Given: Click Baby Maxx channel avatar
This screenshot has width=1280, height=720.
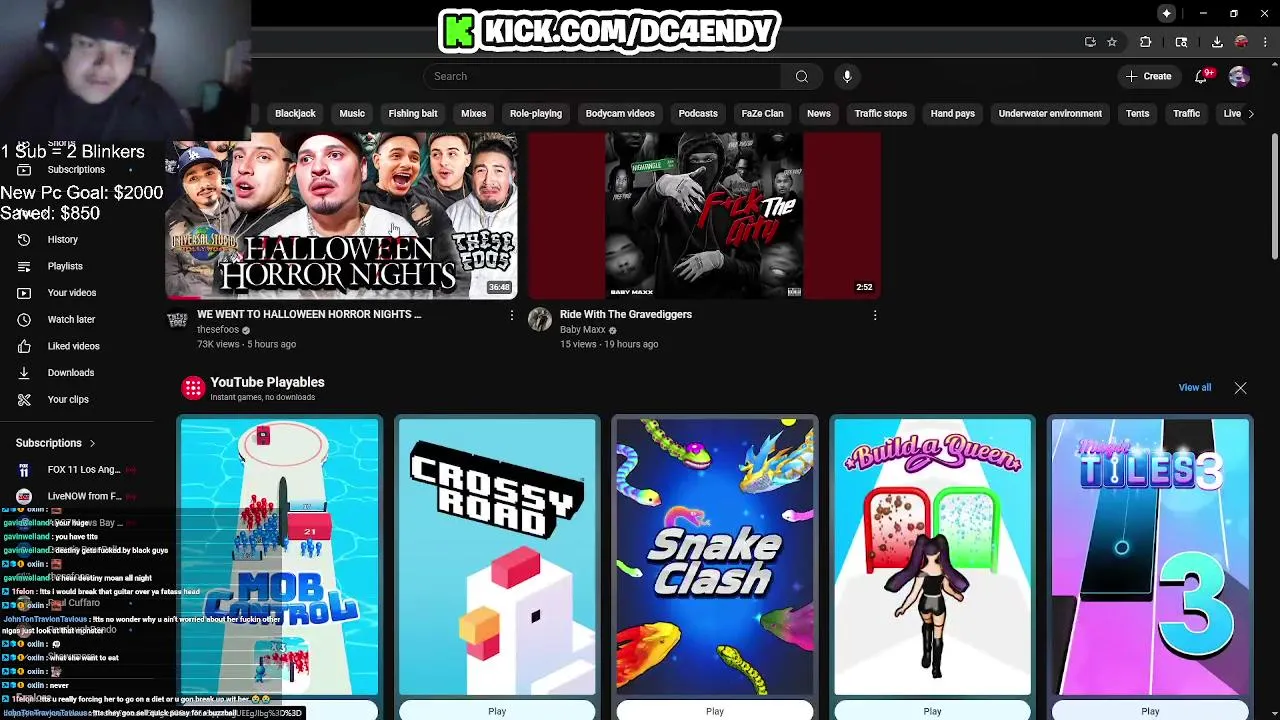Looking at the screenshot, I should coord(540,319).
